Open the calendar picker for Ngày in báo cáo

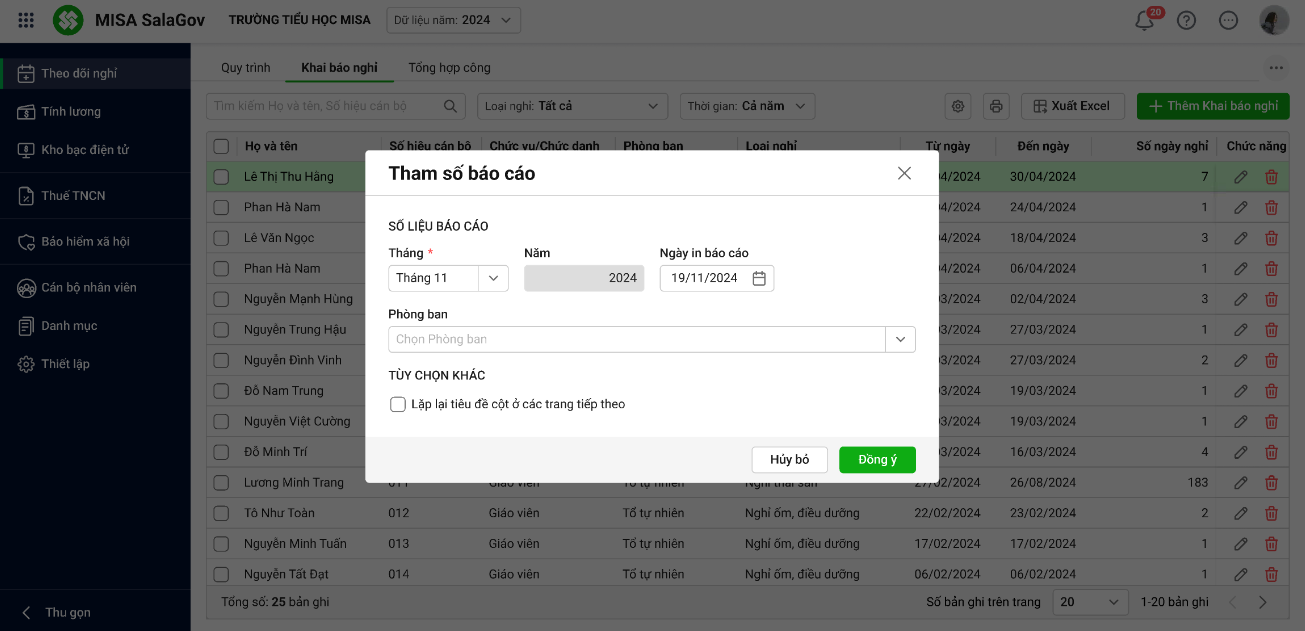(759, 278)
